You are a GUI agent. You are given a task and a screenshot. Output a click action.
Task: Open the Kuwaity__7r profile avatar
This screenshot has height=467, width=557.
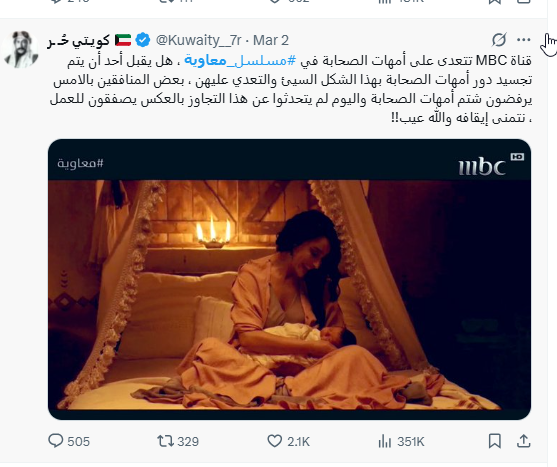click(x=21, y=49)
